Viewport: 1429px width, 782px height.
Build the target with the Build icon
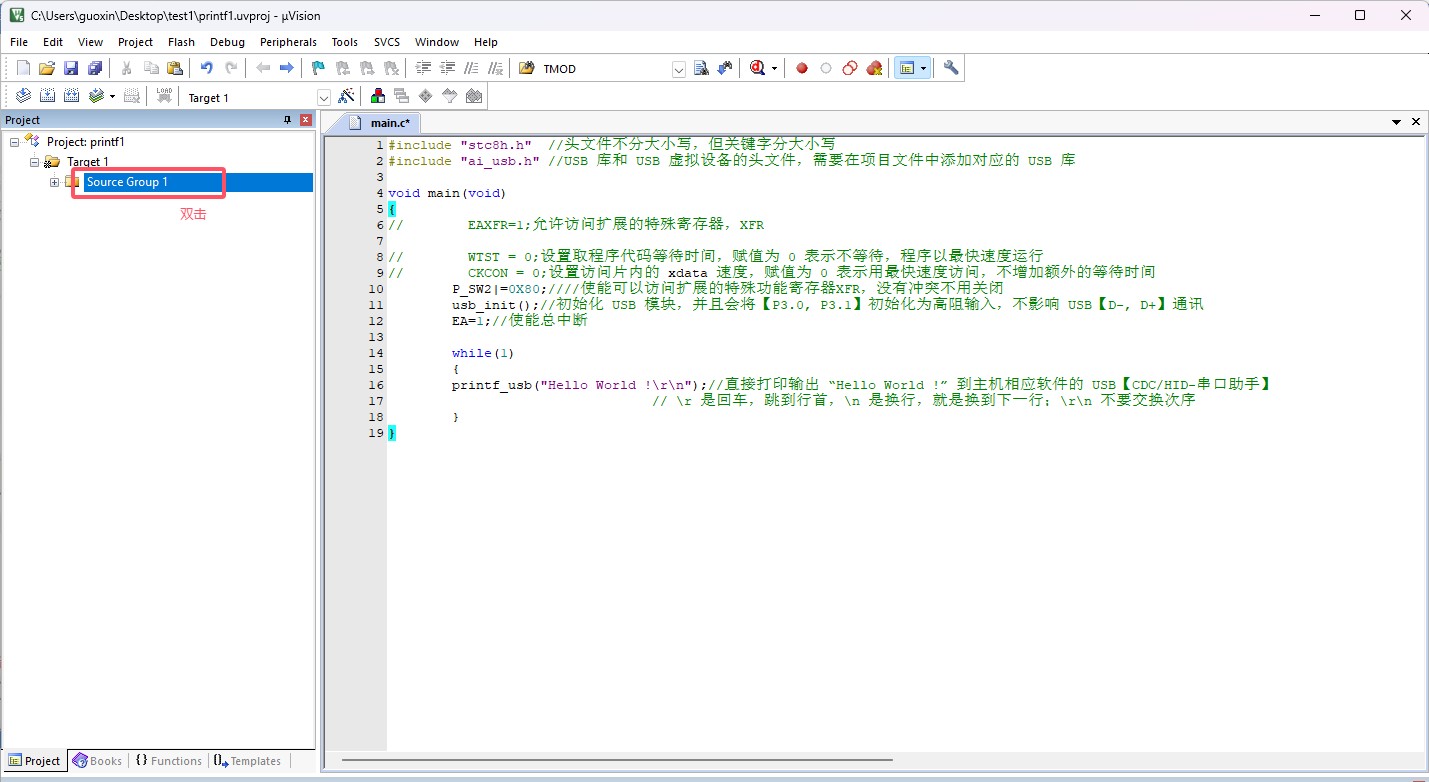tap(47, 96)
